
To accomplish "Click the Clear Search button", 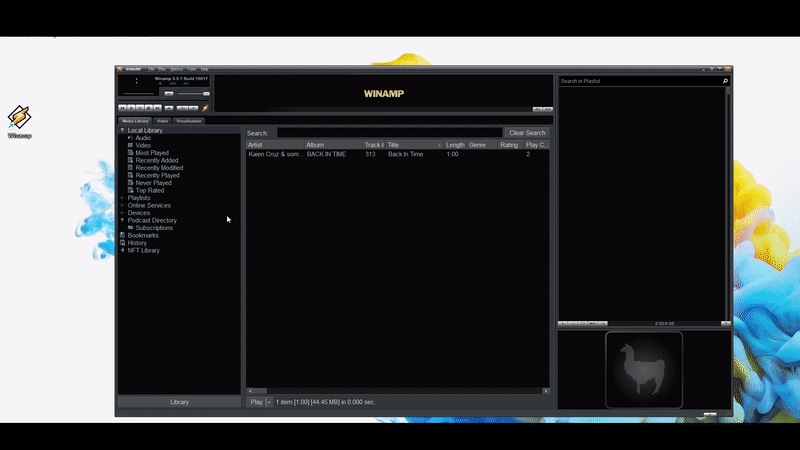I will (x=527, y=133).
